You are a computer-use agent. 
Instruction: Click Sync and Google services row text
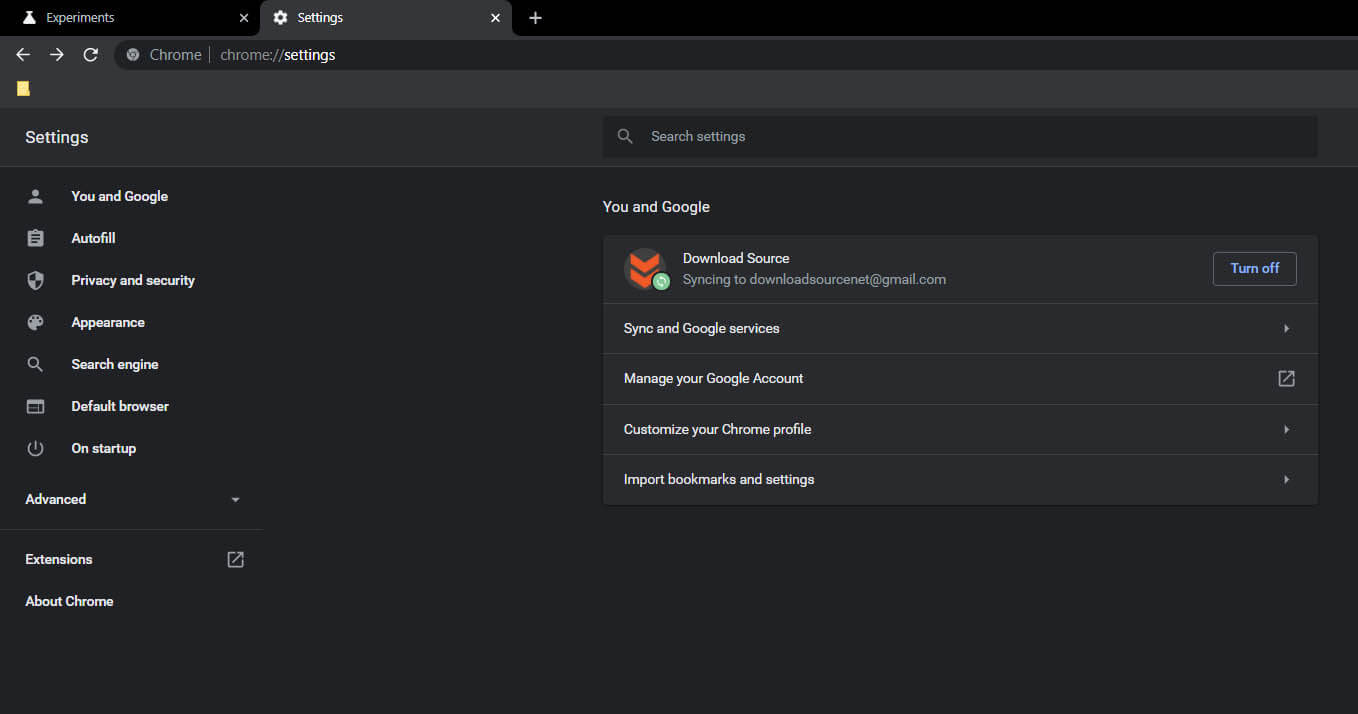pyautogui.click(x=701, y=328)
